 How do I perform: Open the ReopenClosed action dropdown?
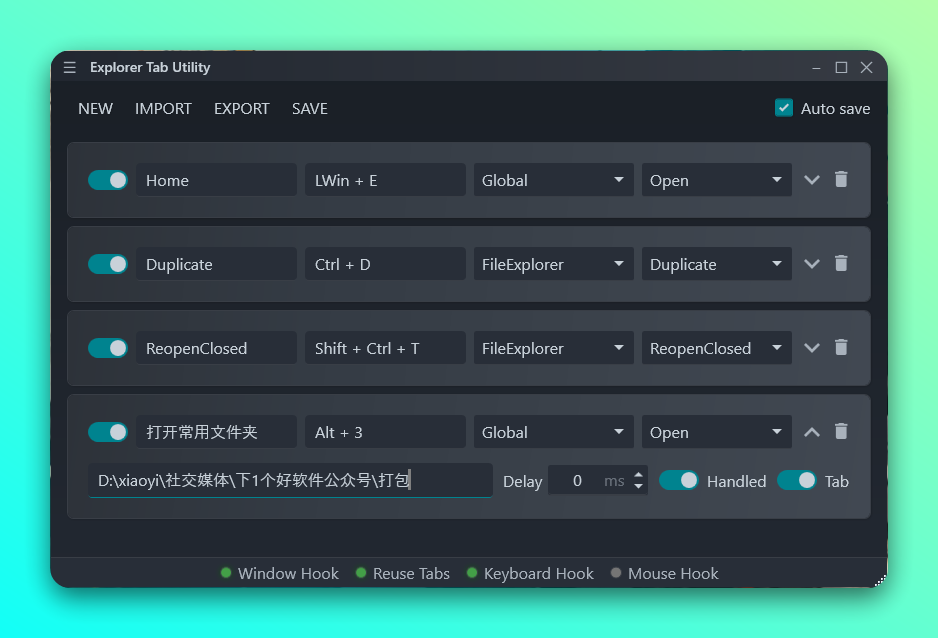click(716, 348)
